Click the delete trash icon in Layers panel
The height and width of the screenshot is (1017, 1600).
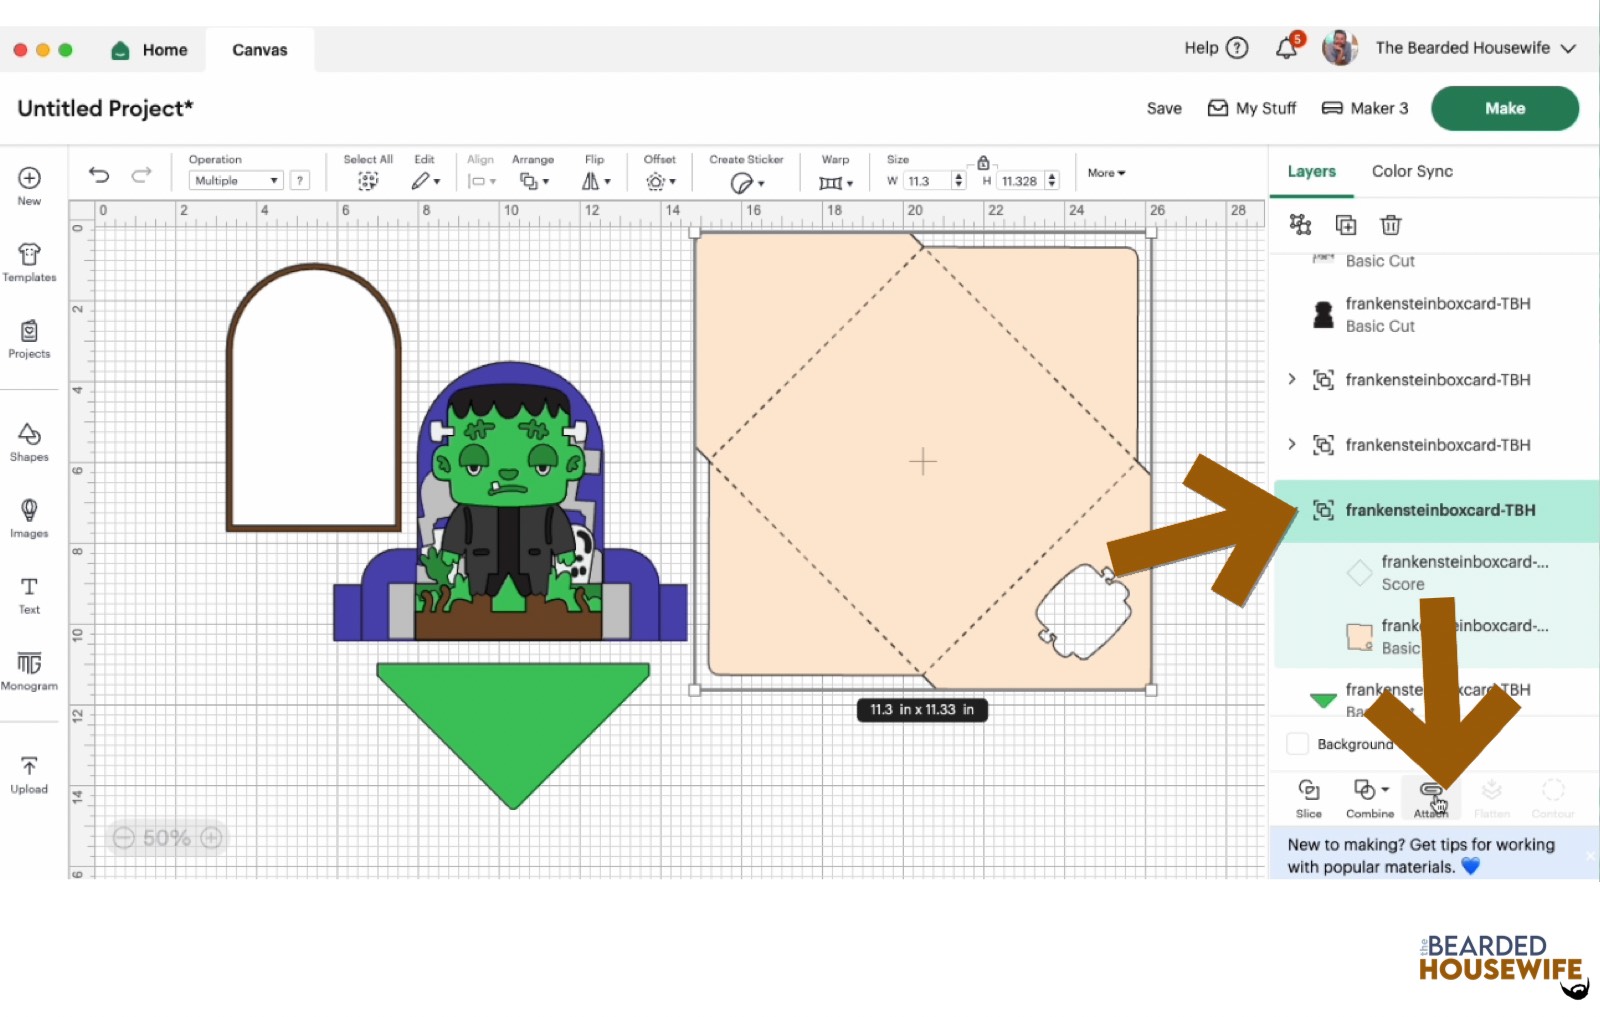tap(1391, 225)
